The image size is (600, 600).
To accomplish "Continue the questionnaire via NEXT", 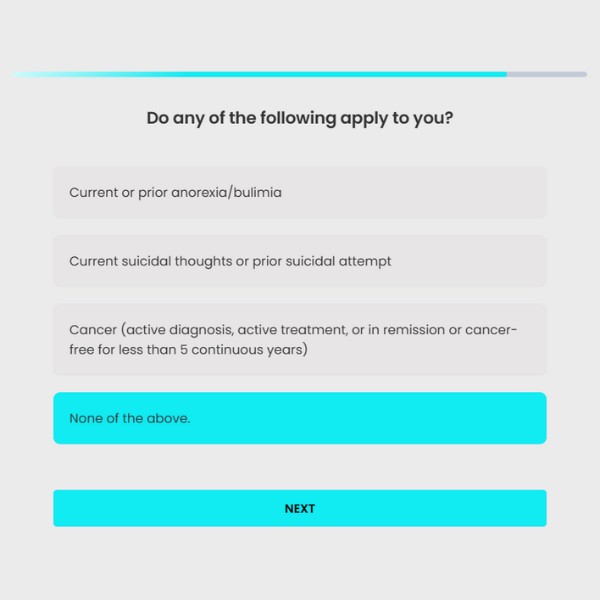I will (300, 508).
